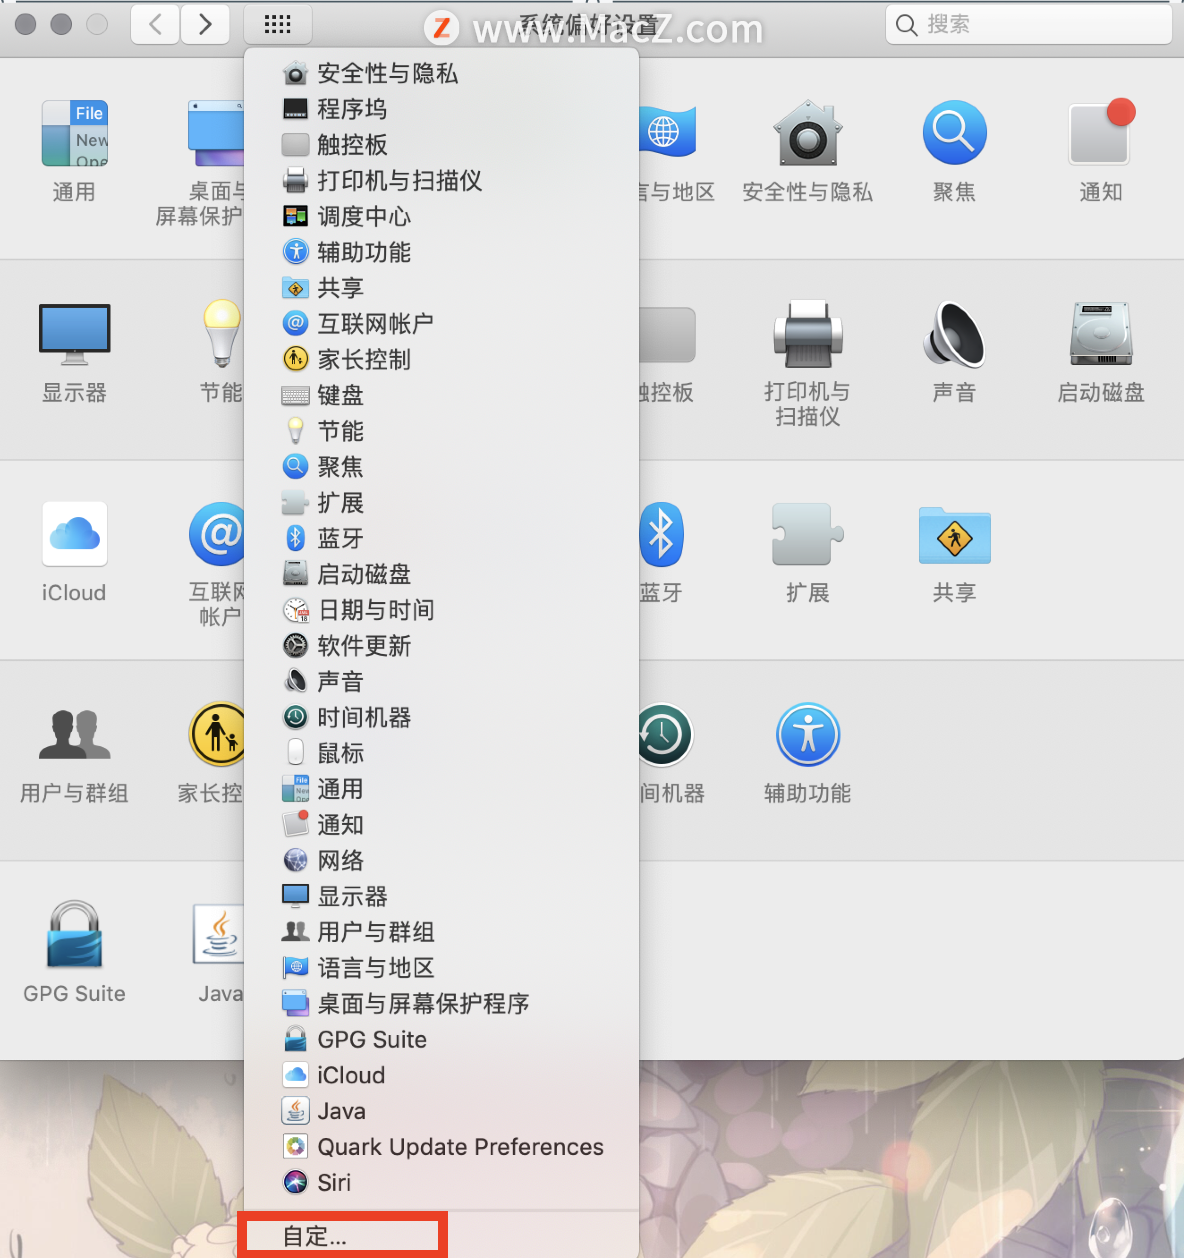Choose 扩展 from the dropdown menu

pyautogui.click(x=441, y=503)
